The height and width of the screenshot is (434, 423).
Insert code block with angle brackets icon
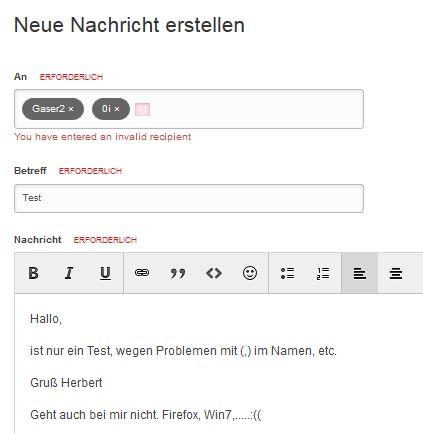click(214, 273)
